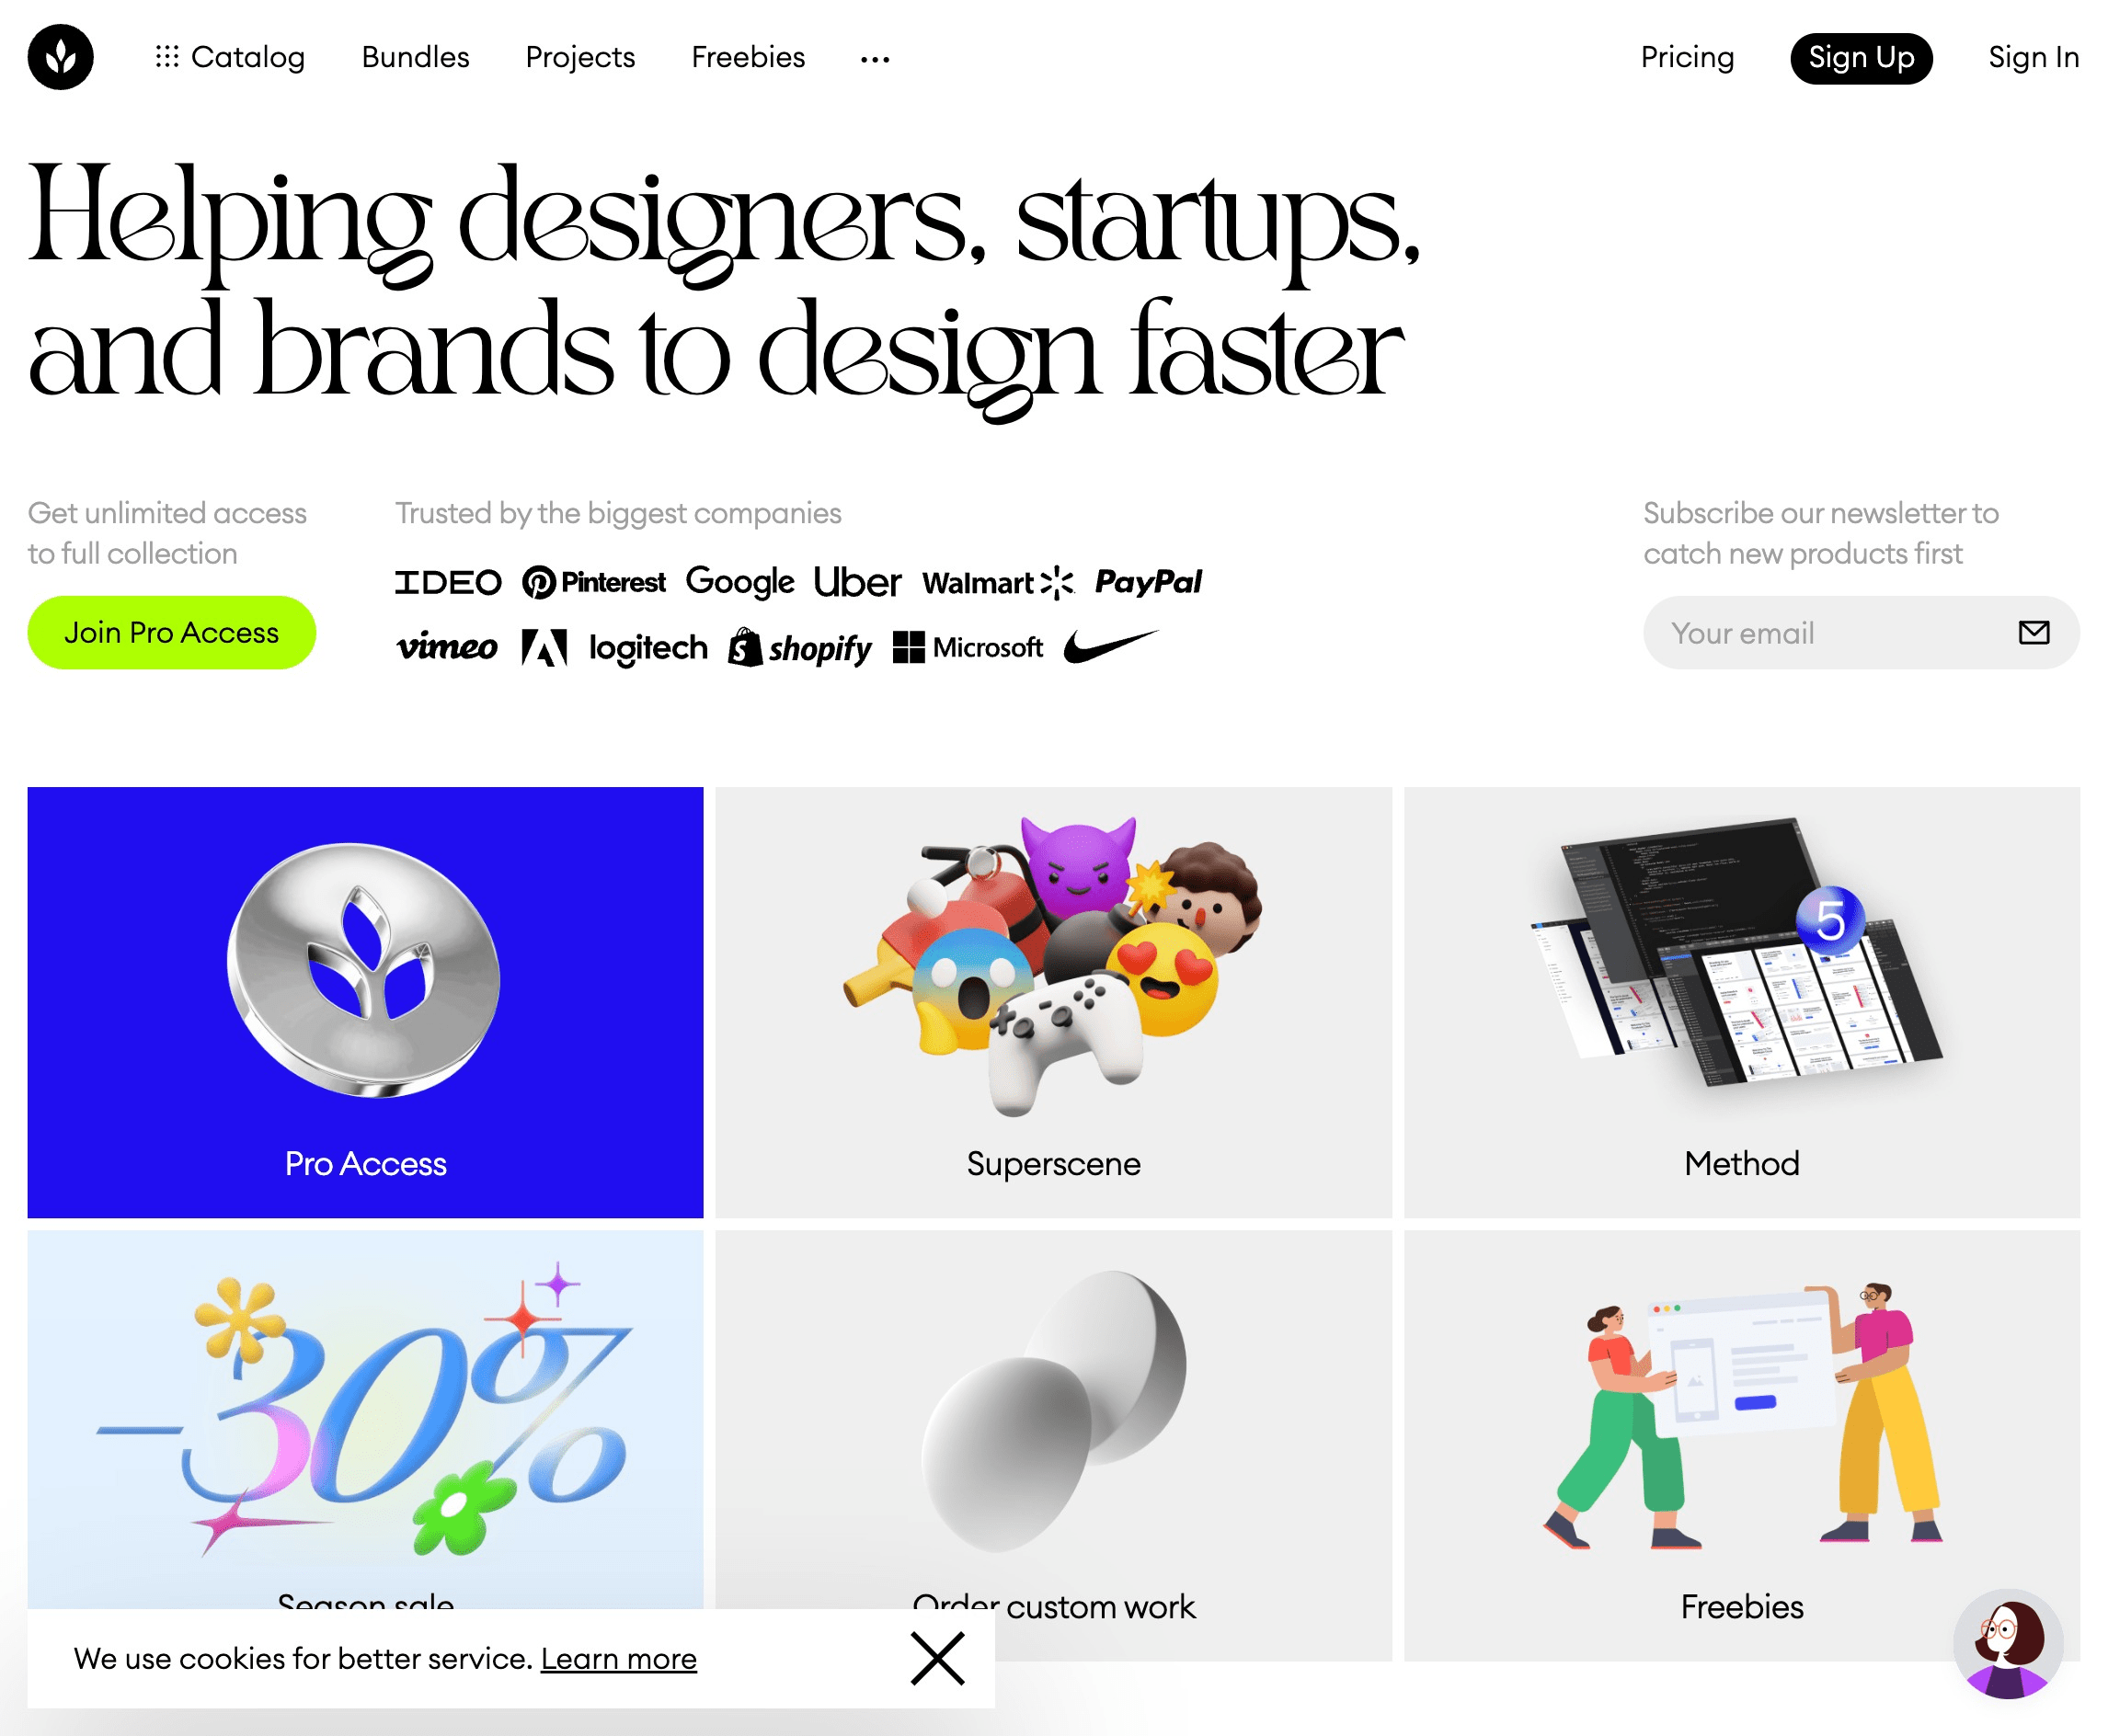Open the Bundles dropdown section
Image resolution: width=2108 pixels, height=1736 pixels.
point(415,58)
